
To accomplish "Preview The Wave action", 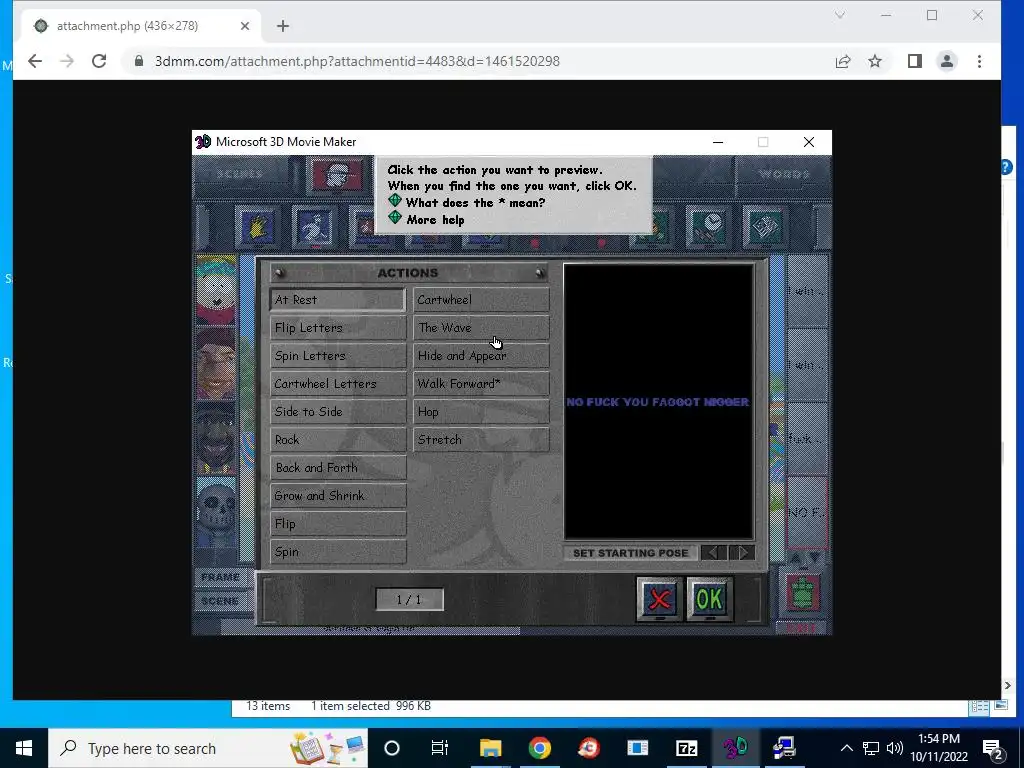I will coord(481,328).
